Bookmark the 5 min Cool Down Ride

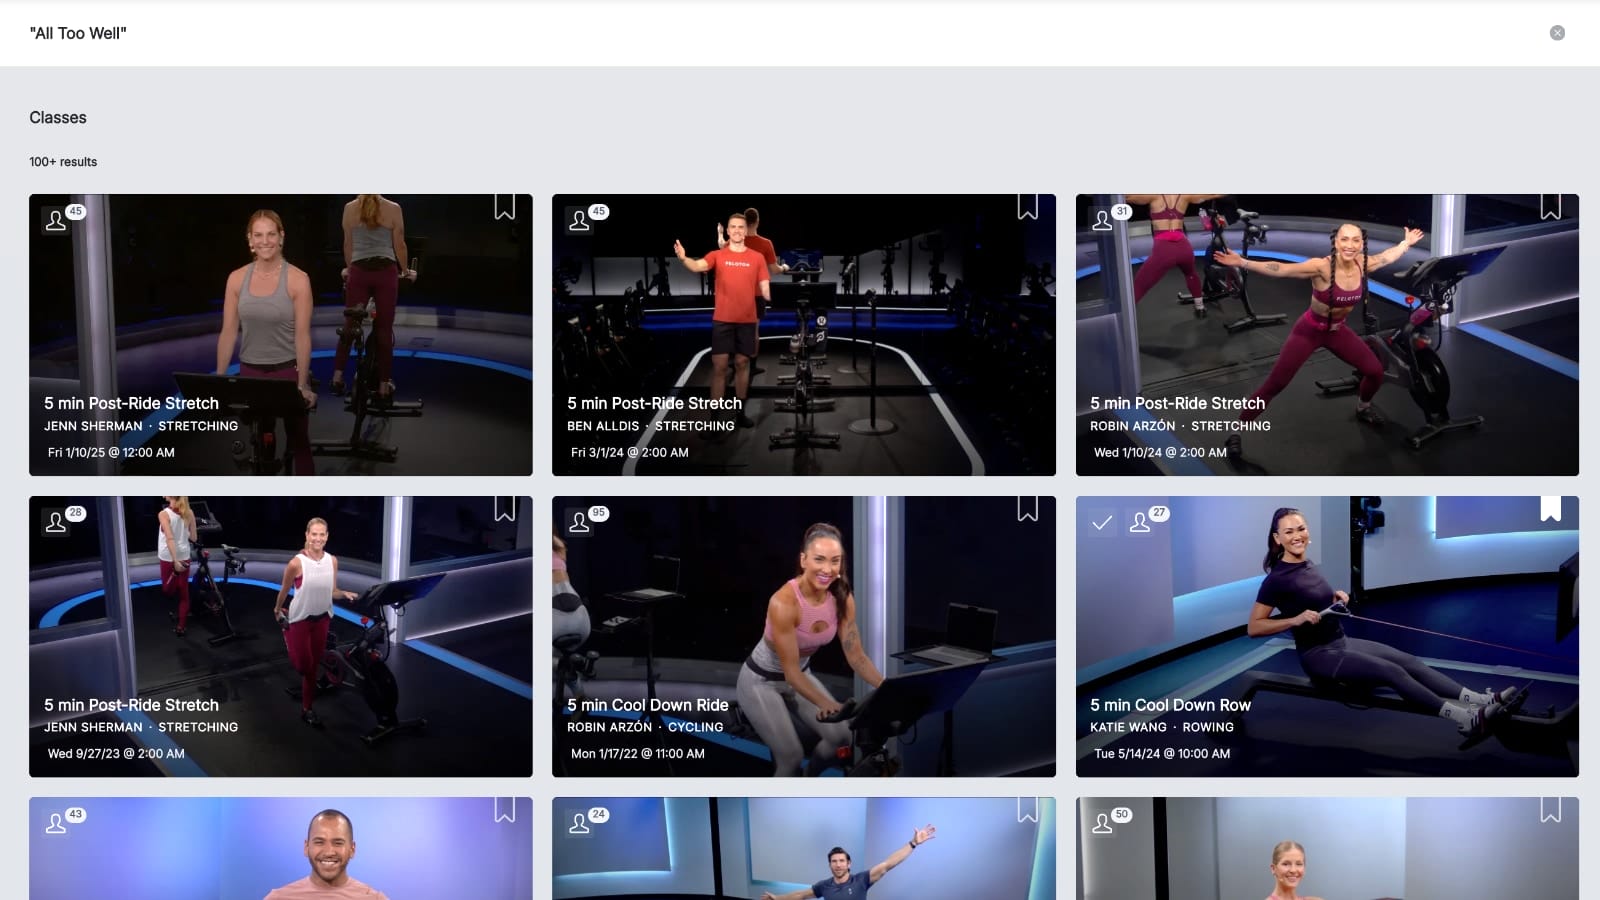(x=1028, y=509)
